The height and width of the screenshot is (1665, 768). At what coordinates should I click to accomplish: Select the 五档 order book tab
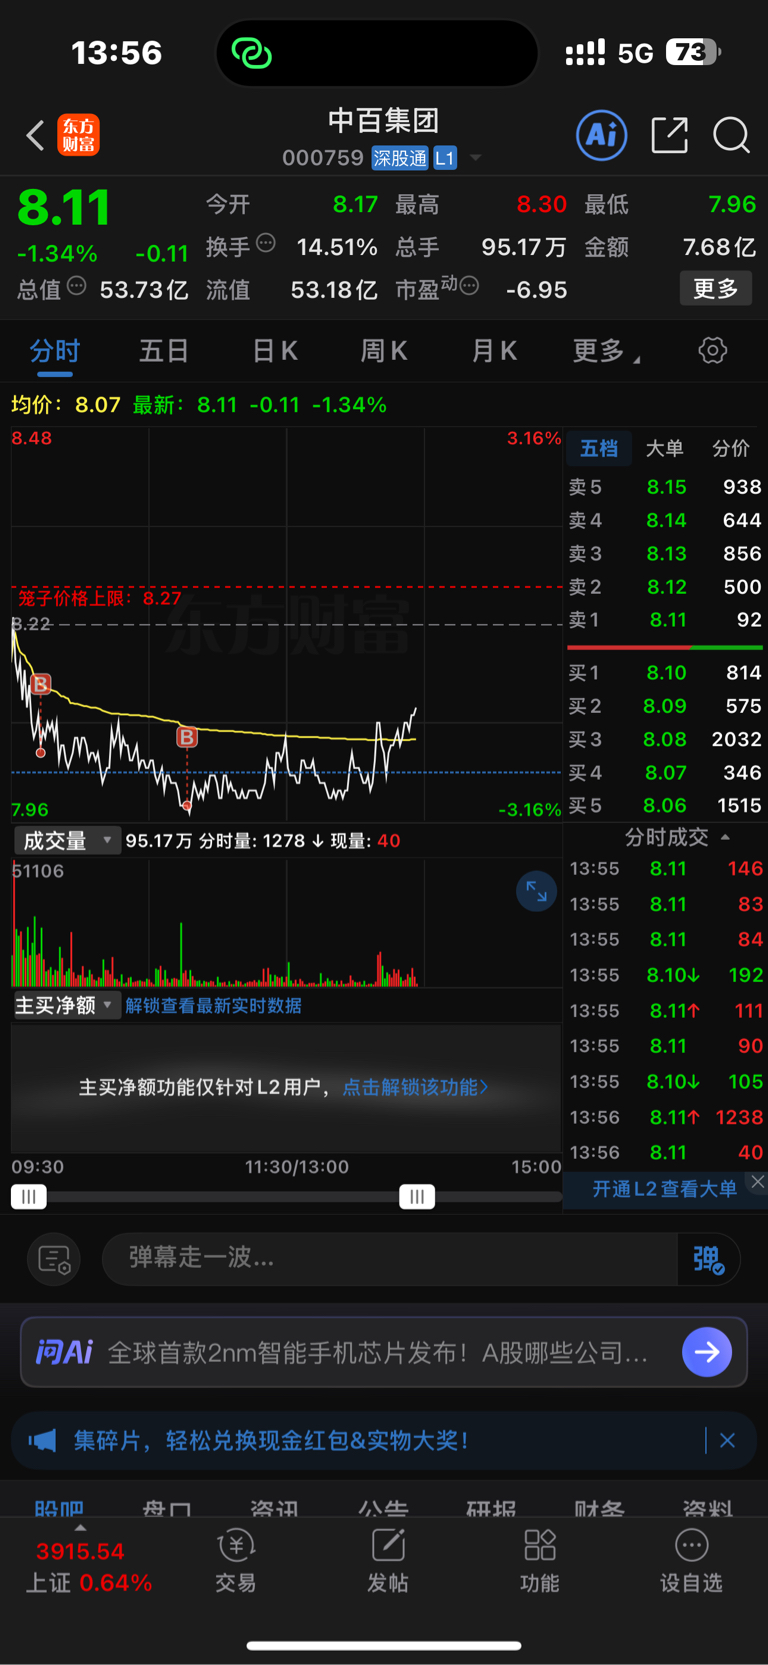coord(599,449)
